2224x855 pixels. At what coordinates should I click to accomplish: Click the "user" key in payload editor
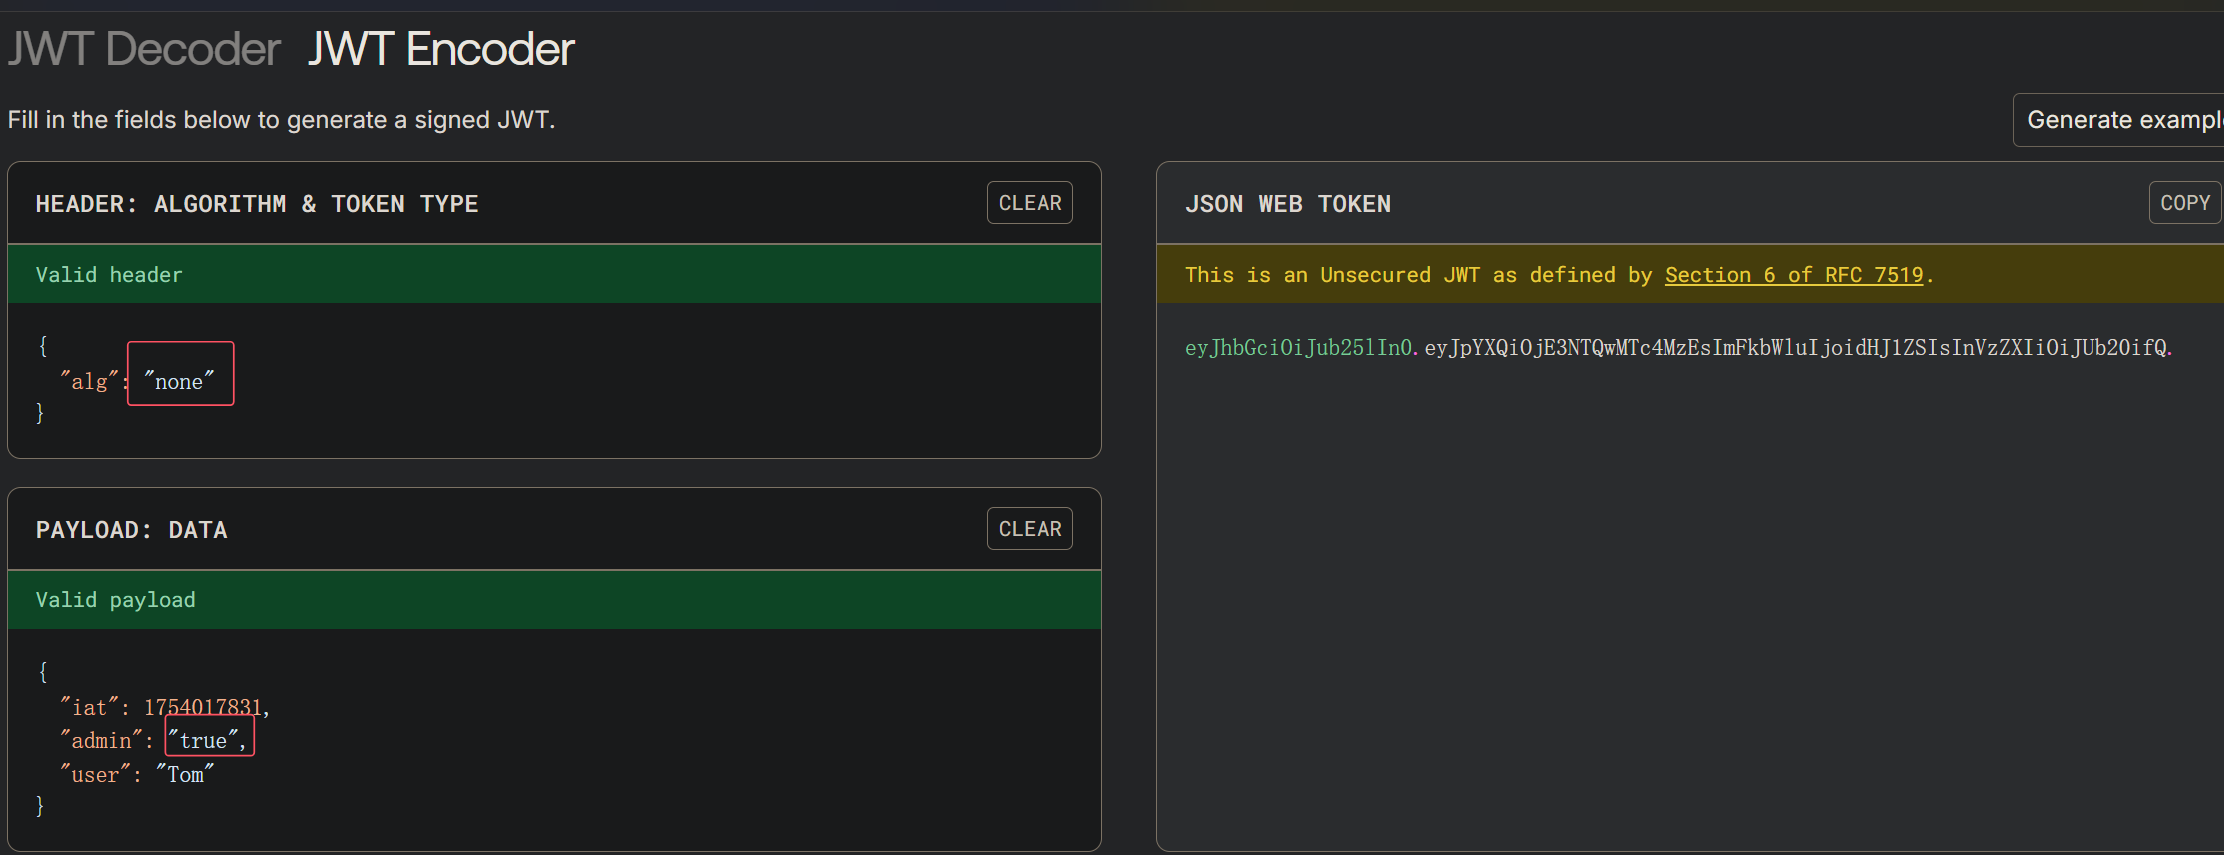pyautogui.click(x=95, y=774)
